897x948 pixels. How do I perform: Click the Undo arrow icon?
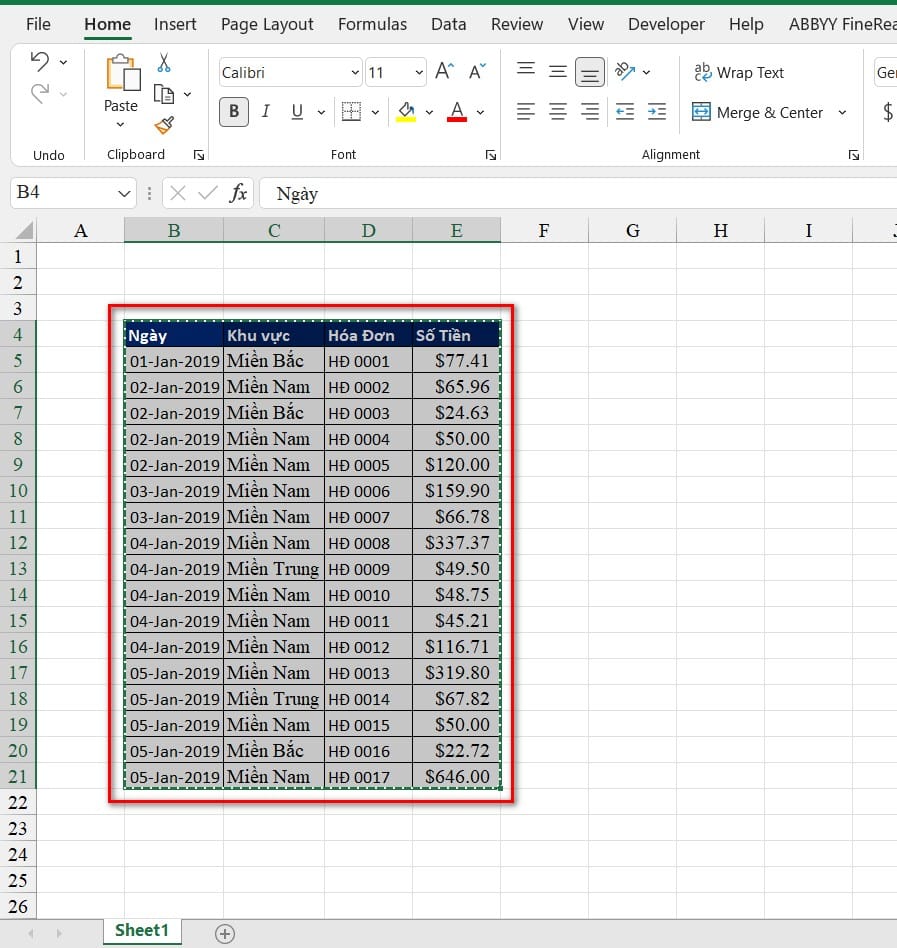coord(39,61)
